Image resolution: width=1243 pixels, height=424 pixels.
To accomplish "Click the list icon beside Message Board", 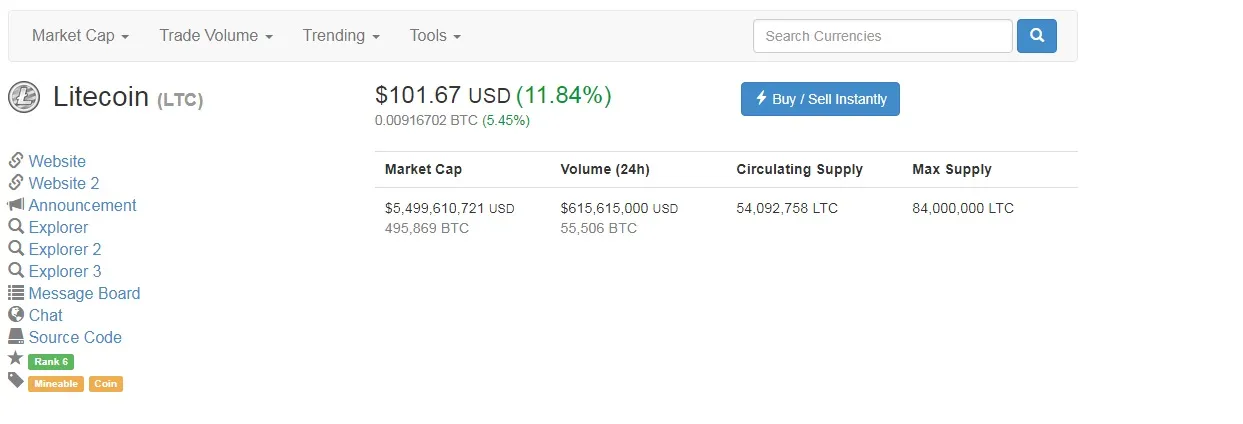I will pos(16,293).
